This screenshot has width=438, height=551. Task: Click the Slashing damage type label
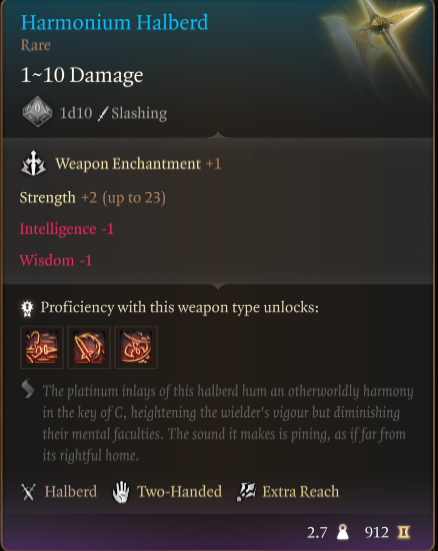(x=139, y=114)
